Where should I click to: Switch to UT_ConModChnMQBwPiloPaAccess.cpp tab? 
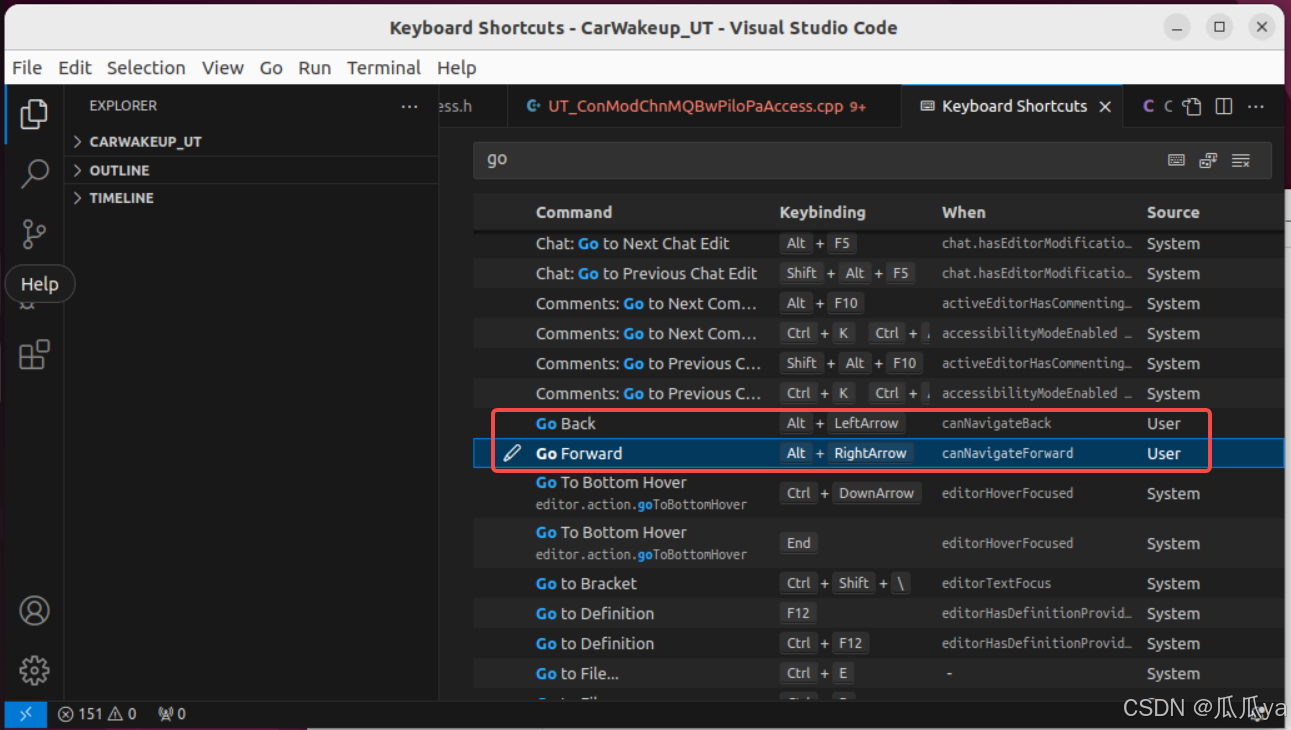(x=704, y=106)
